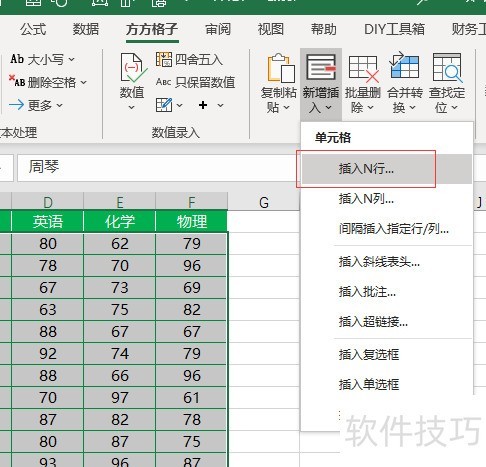Click the 只保留数值 ABC icon
This screenshot has height=467, width=486.
(x=163, y=82)
